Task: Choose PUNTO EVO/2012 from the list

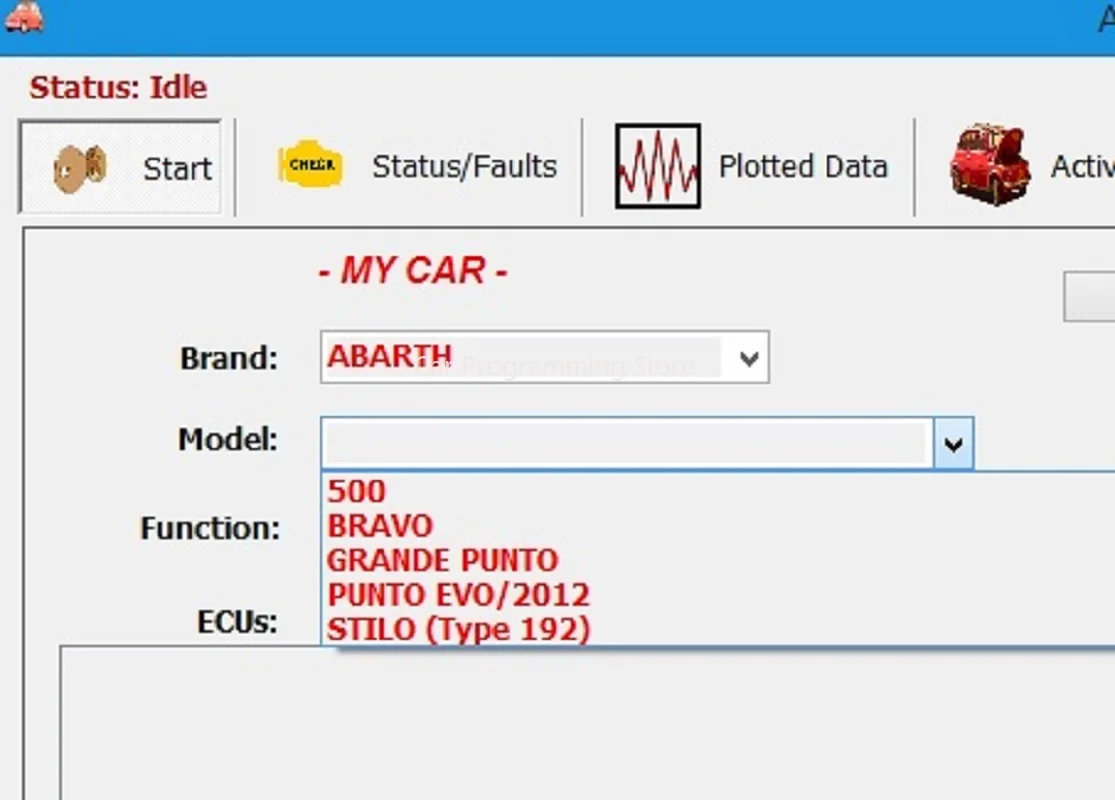Action: [458, 594]
